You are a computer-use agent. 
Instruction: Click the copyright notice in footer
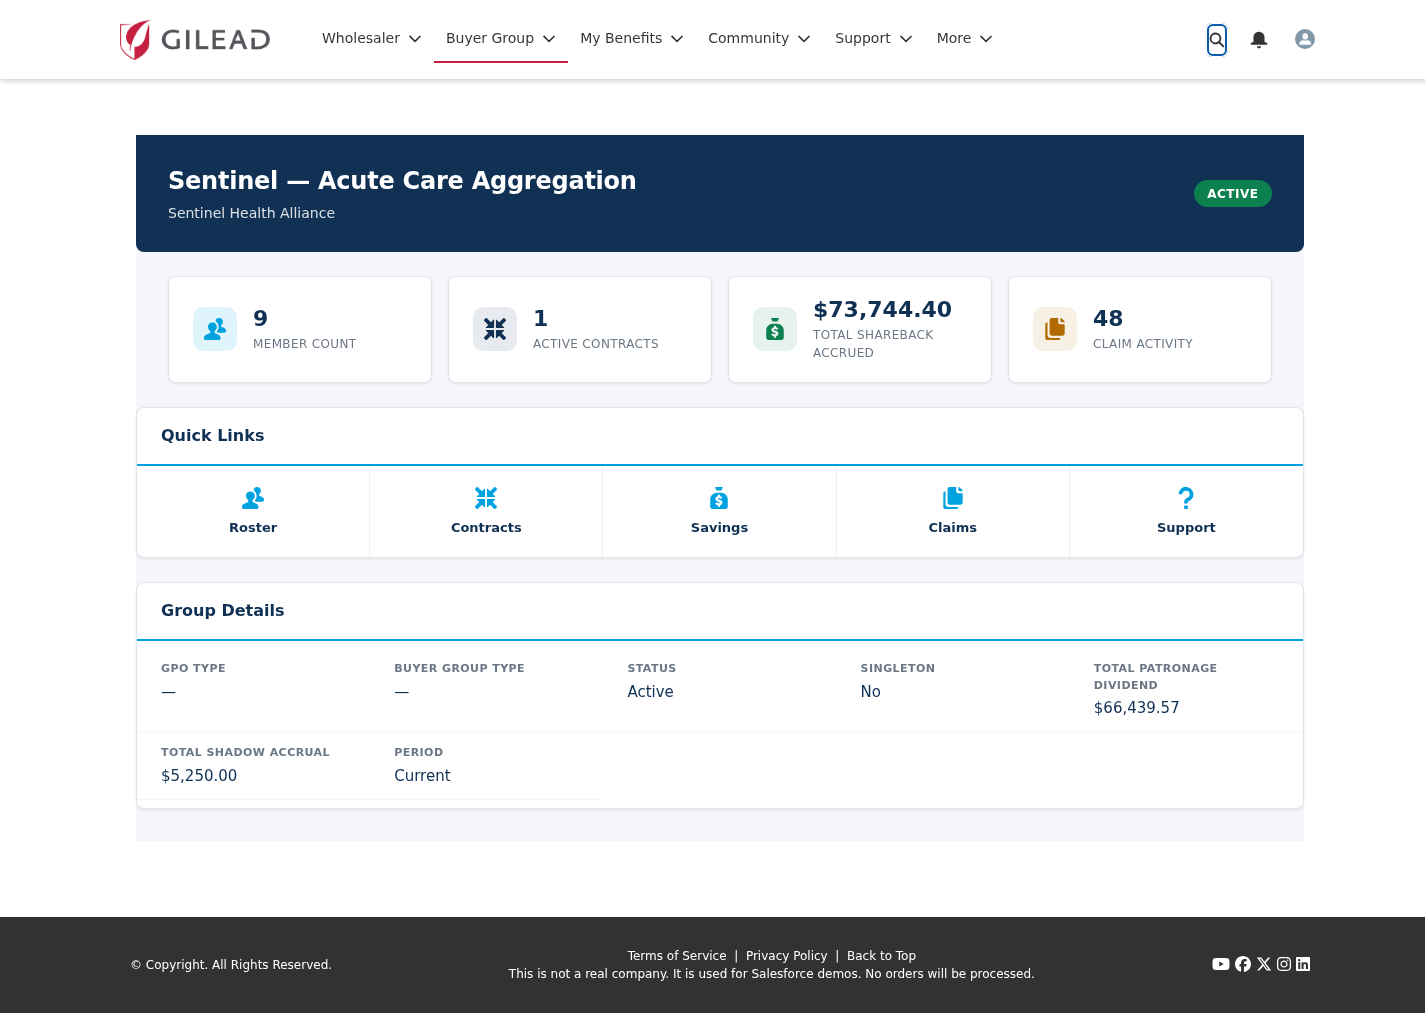pyautogui.click(x=231, y=965)
